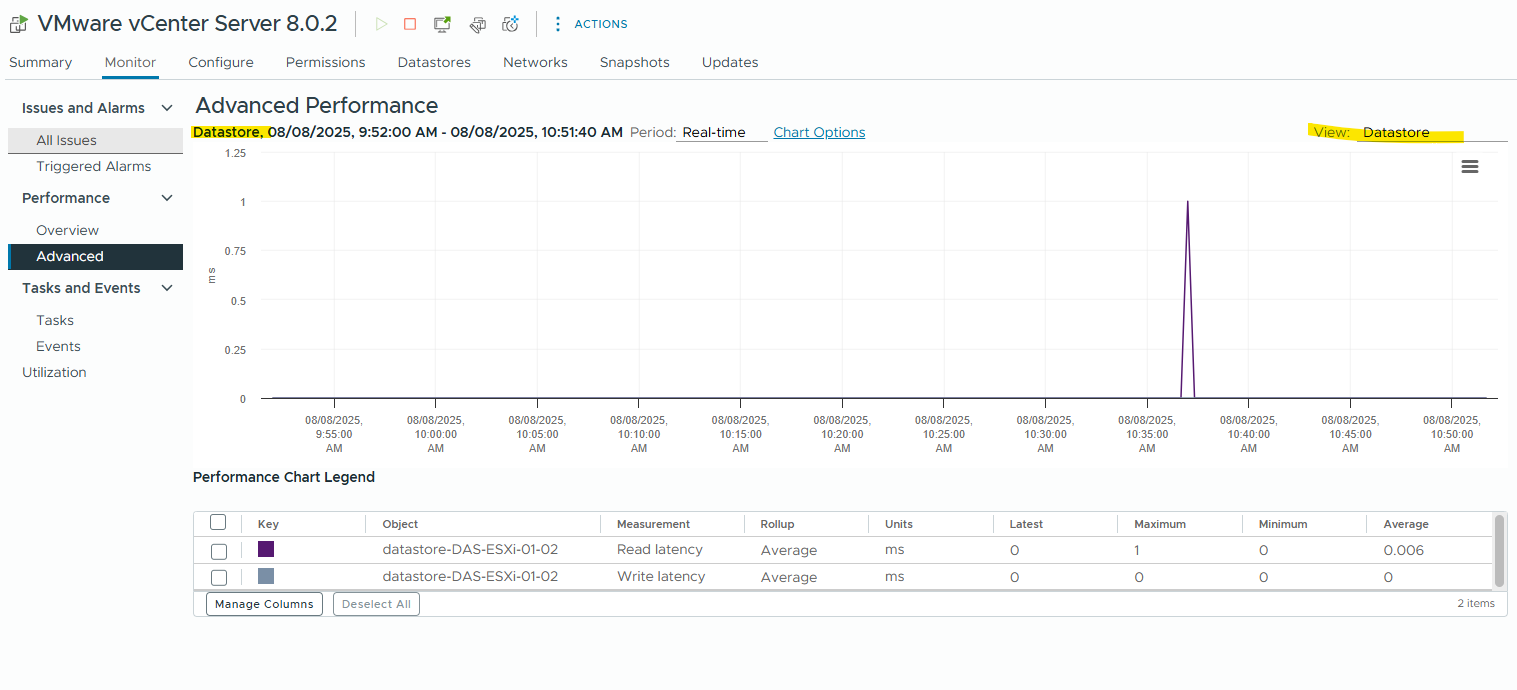This screenshot has height=690, width=1517.
Task: Open Events in the sidebar
Action: [x=59, y=346]
